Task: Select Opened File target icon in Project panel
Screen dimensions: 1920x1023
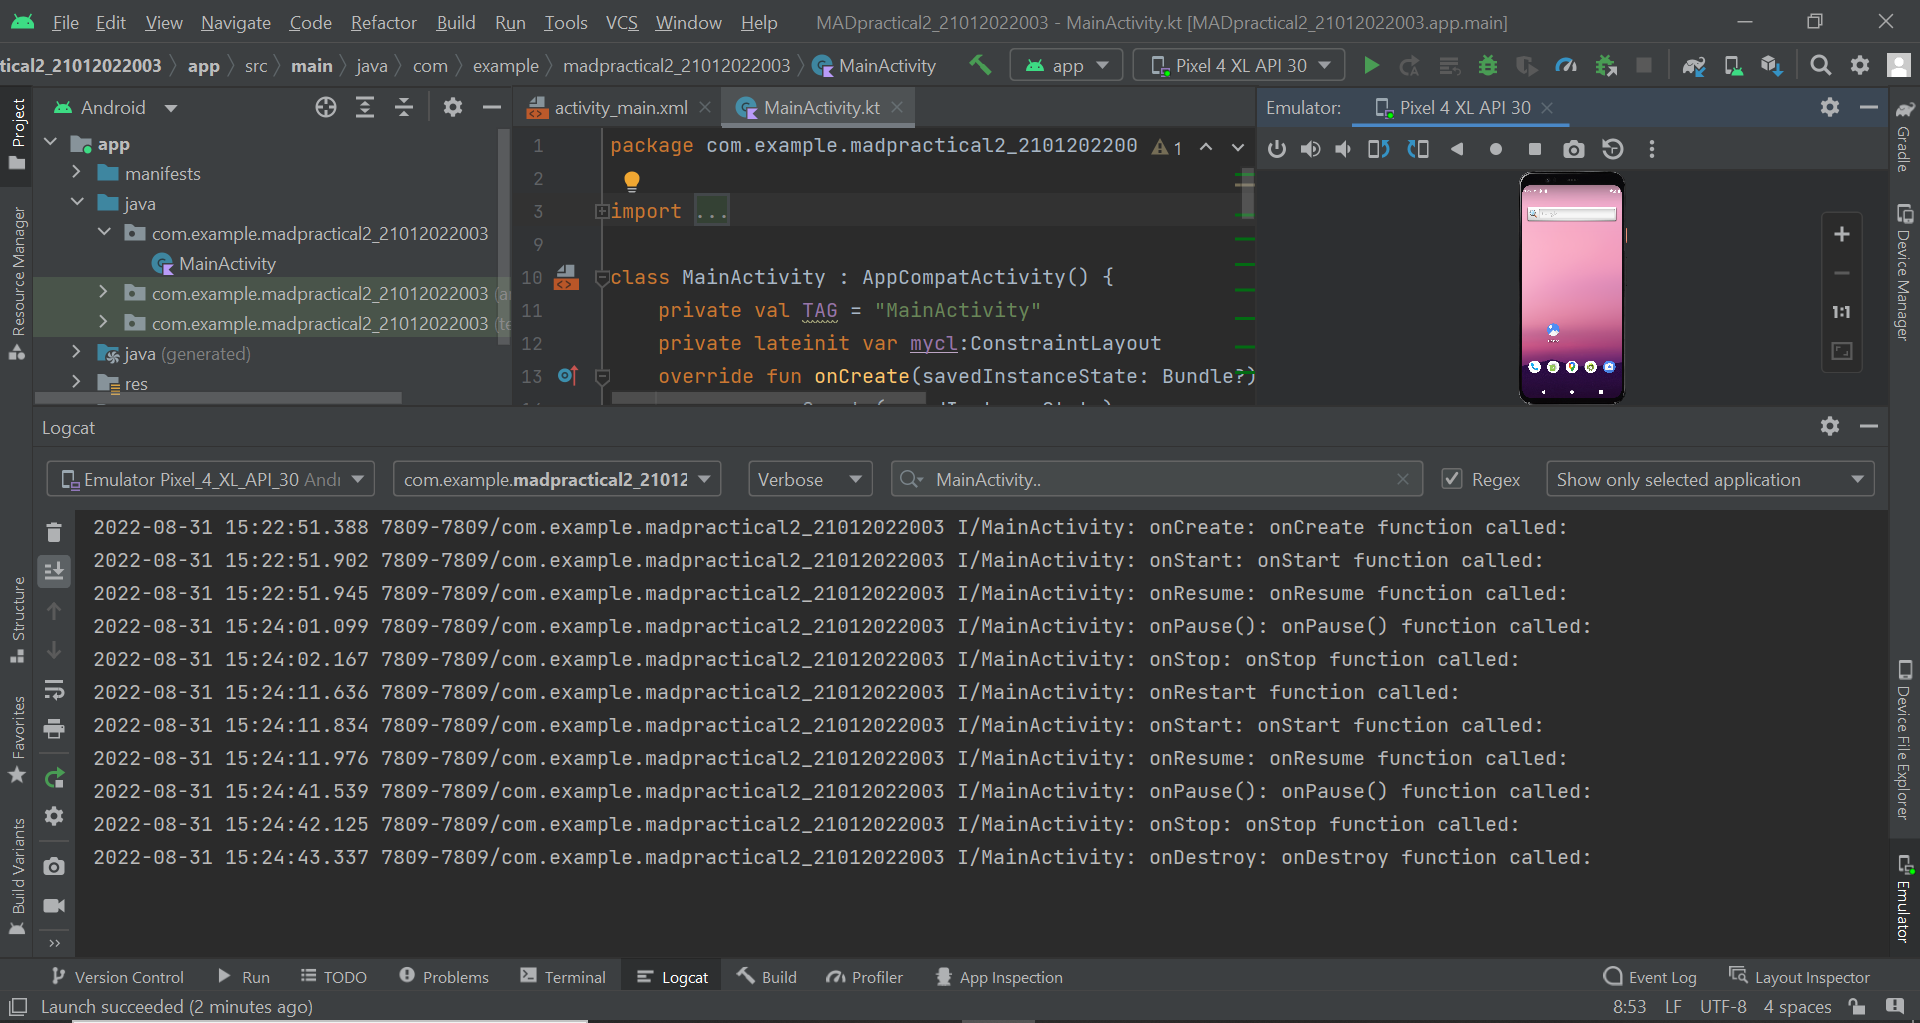Action: [326, 108]
